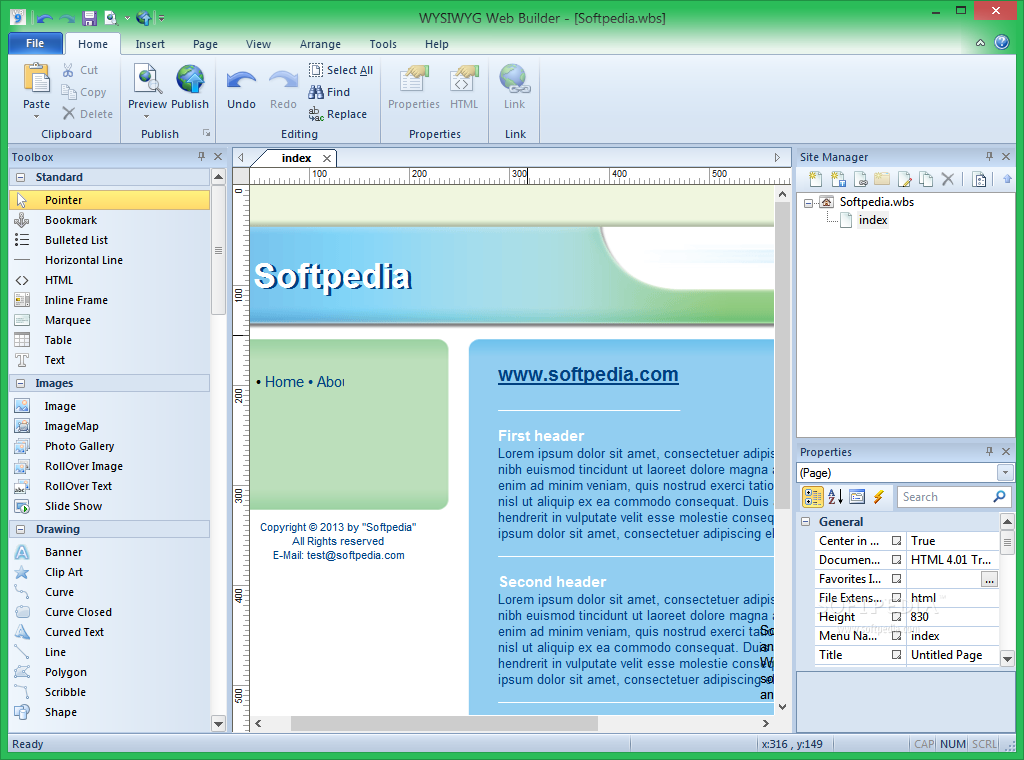Click the Undo arrow icon
Viewport: 1024px width, 760px height.
(x=241, y=81)
